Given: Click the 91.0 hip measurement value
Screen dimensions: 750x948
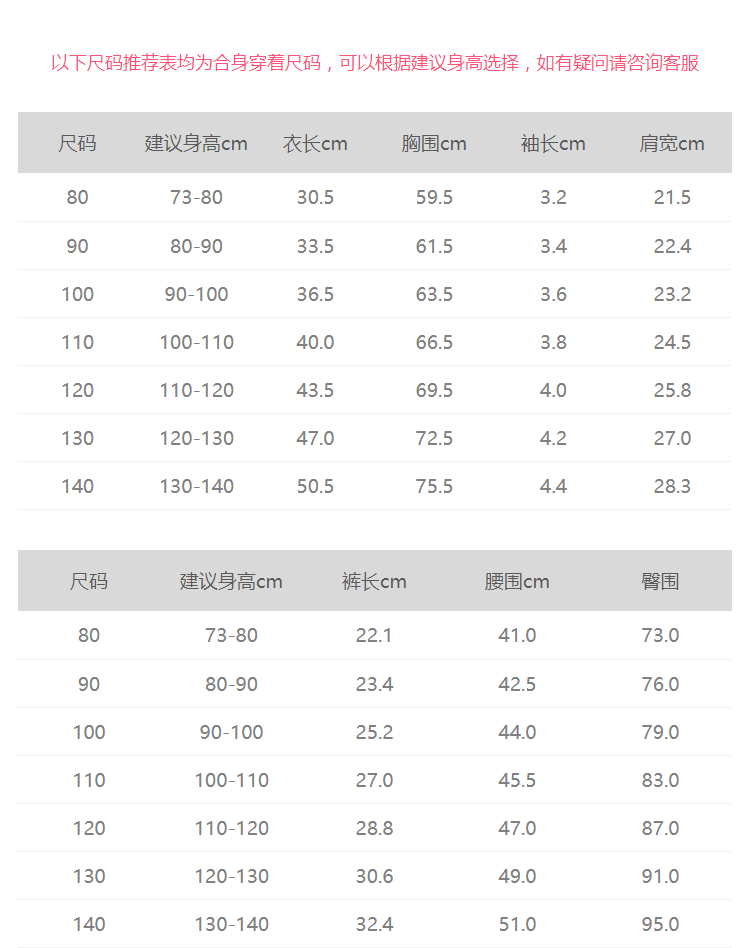Looking at the screenshot, I should [660, 876].
